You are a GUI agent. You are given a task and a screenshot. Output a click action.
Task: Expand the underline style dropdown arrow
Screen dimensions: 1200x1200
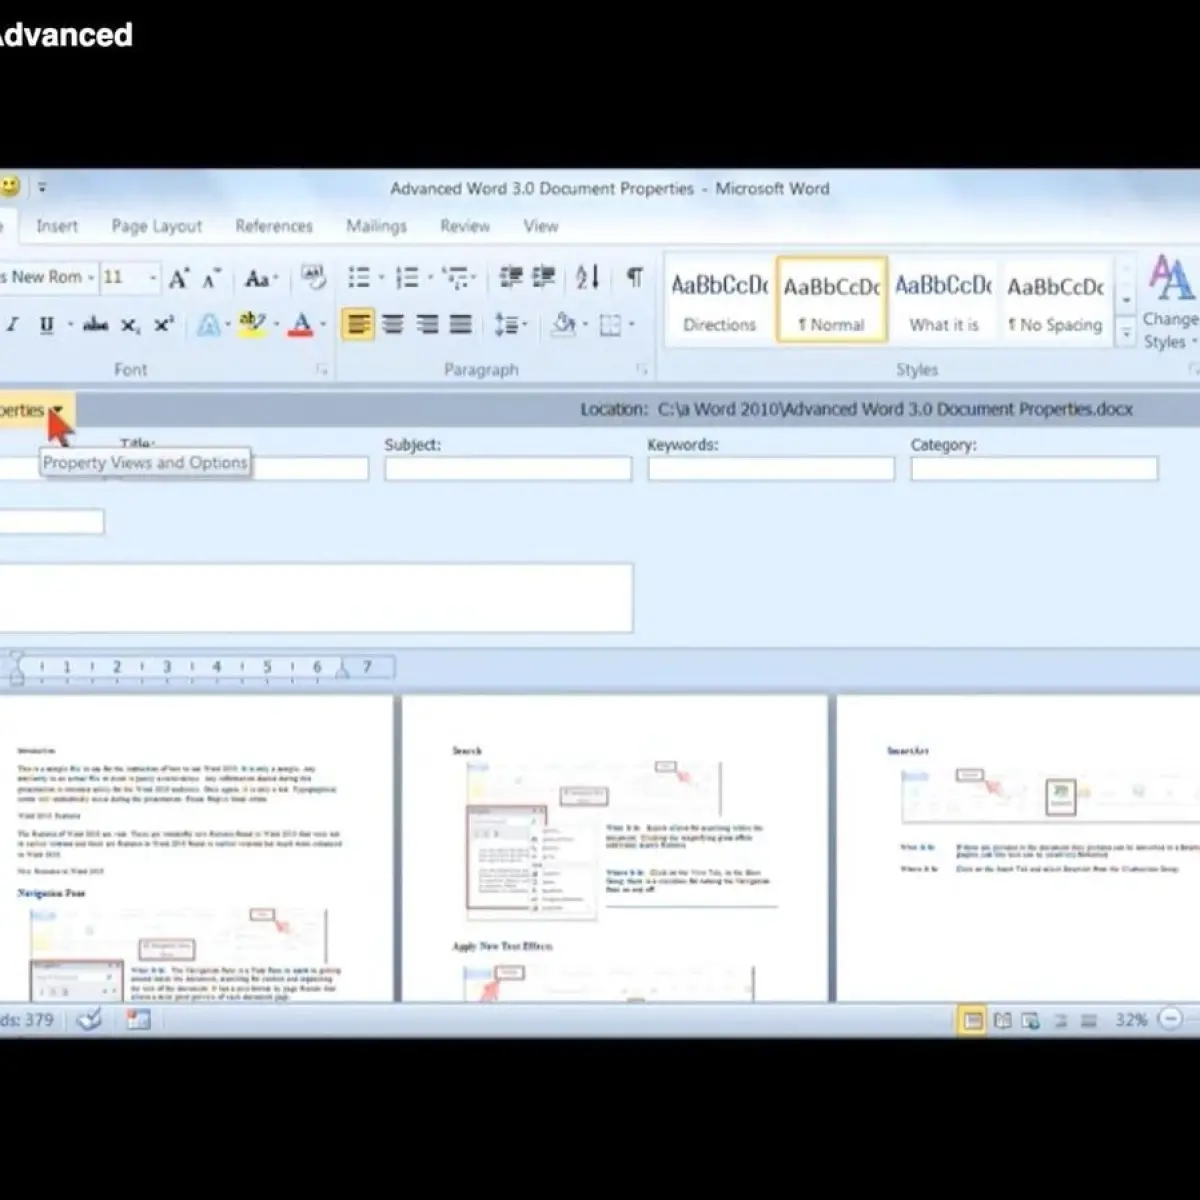tap(70, 325)
